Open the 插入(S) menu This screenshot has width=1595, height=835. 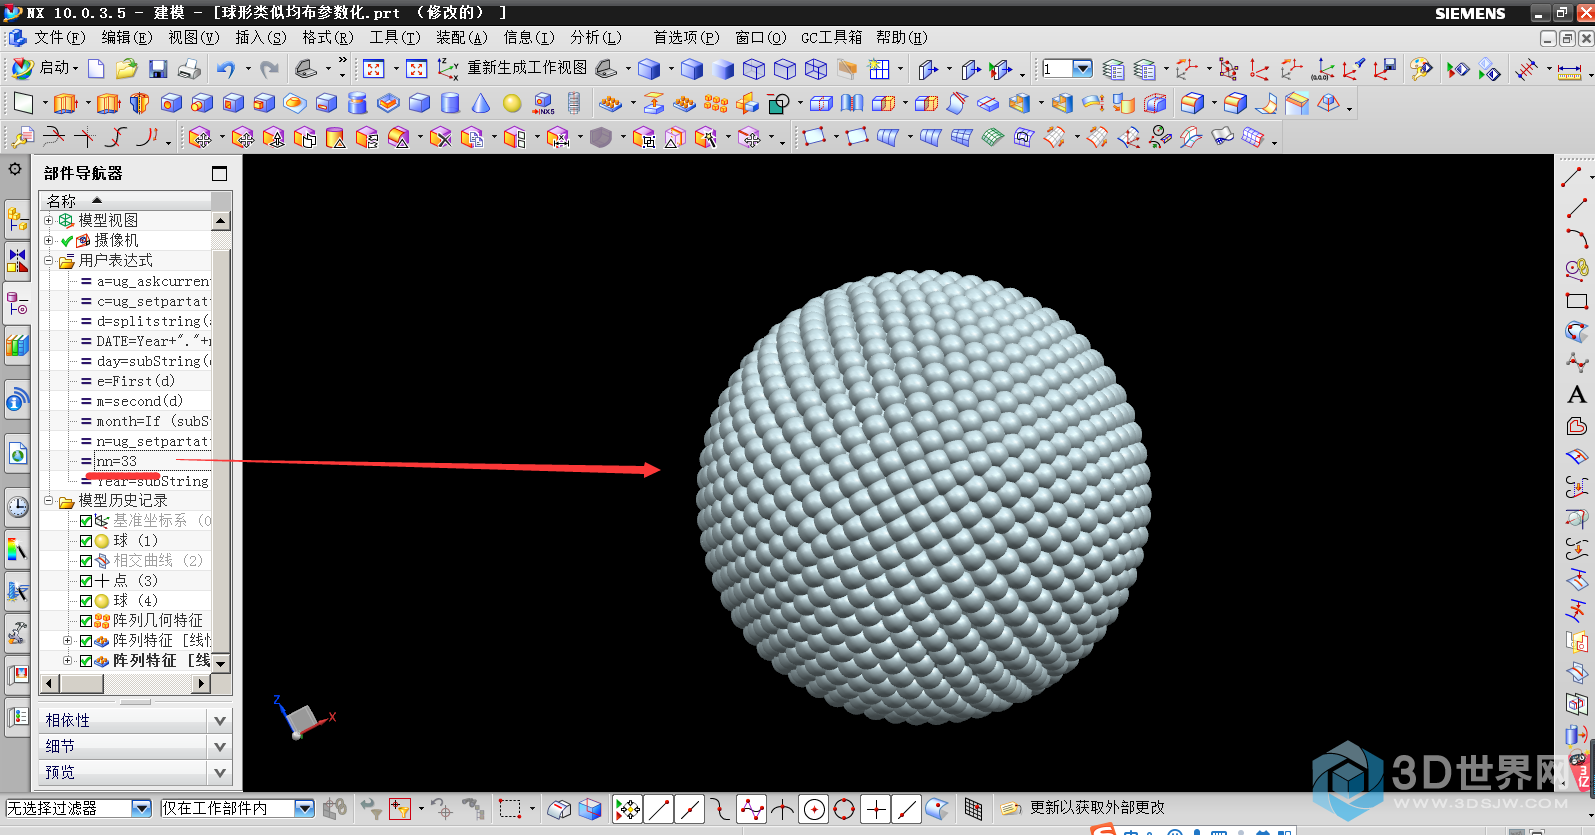click(260, 37)
